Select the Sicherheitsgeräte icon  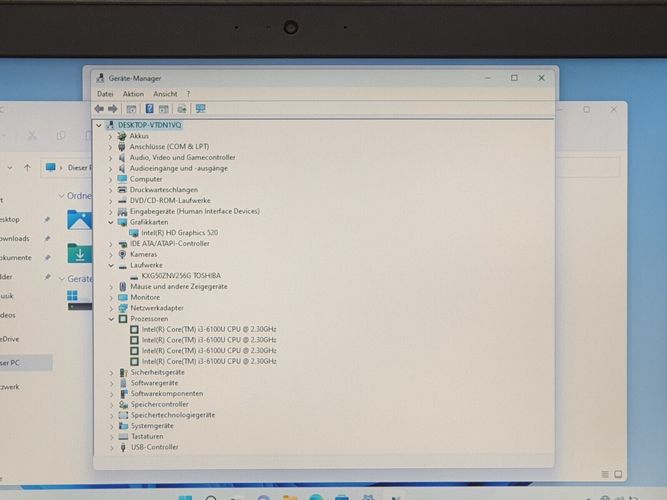[123, 372]
